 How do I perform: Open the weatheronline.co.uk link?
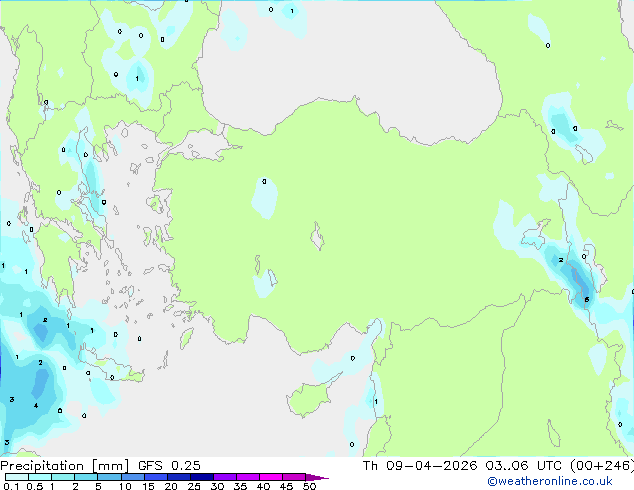pos(550,481)
